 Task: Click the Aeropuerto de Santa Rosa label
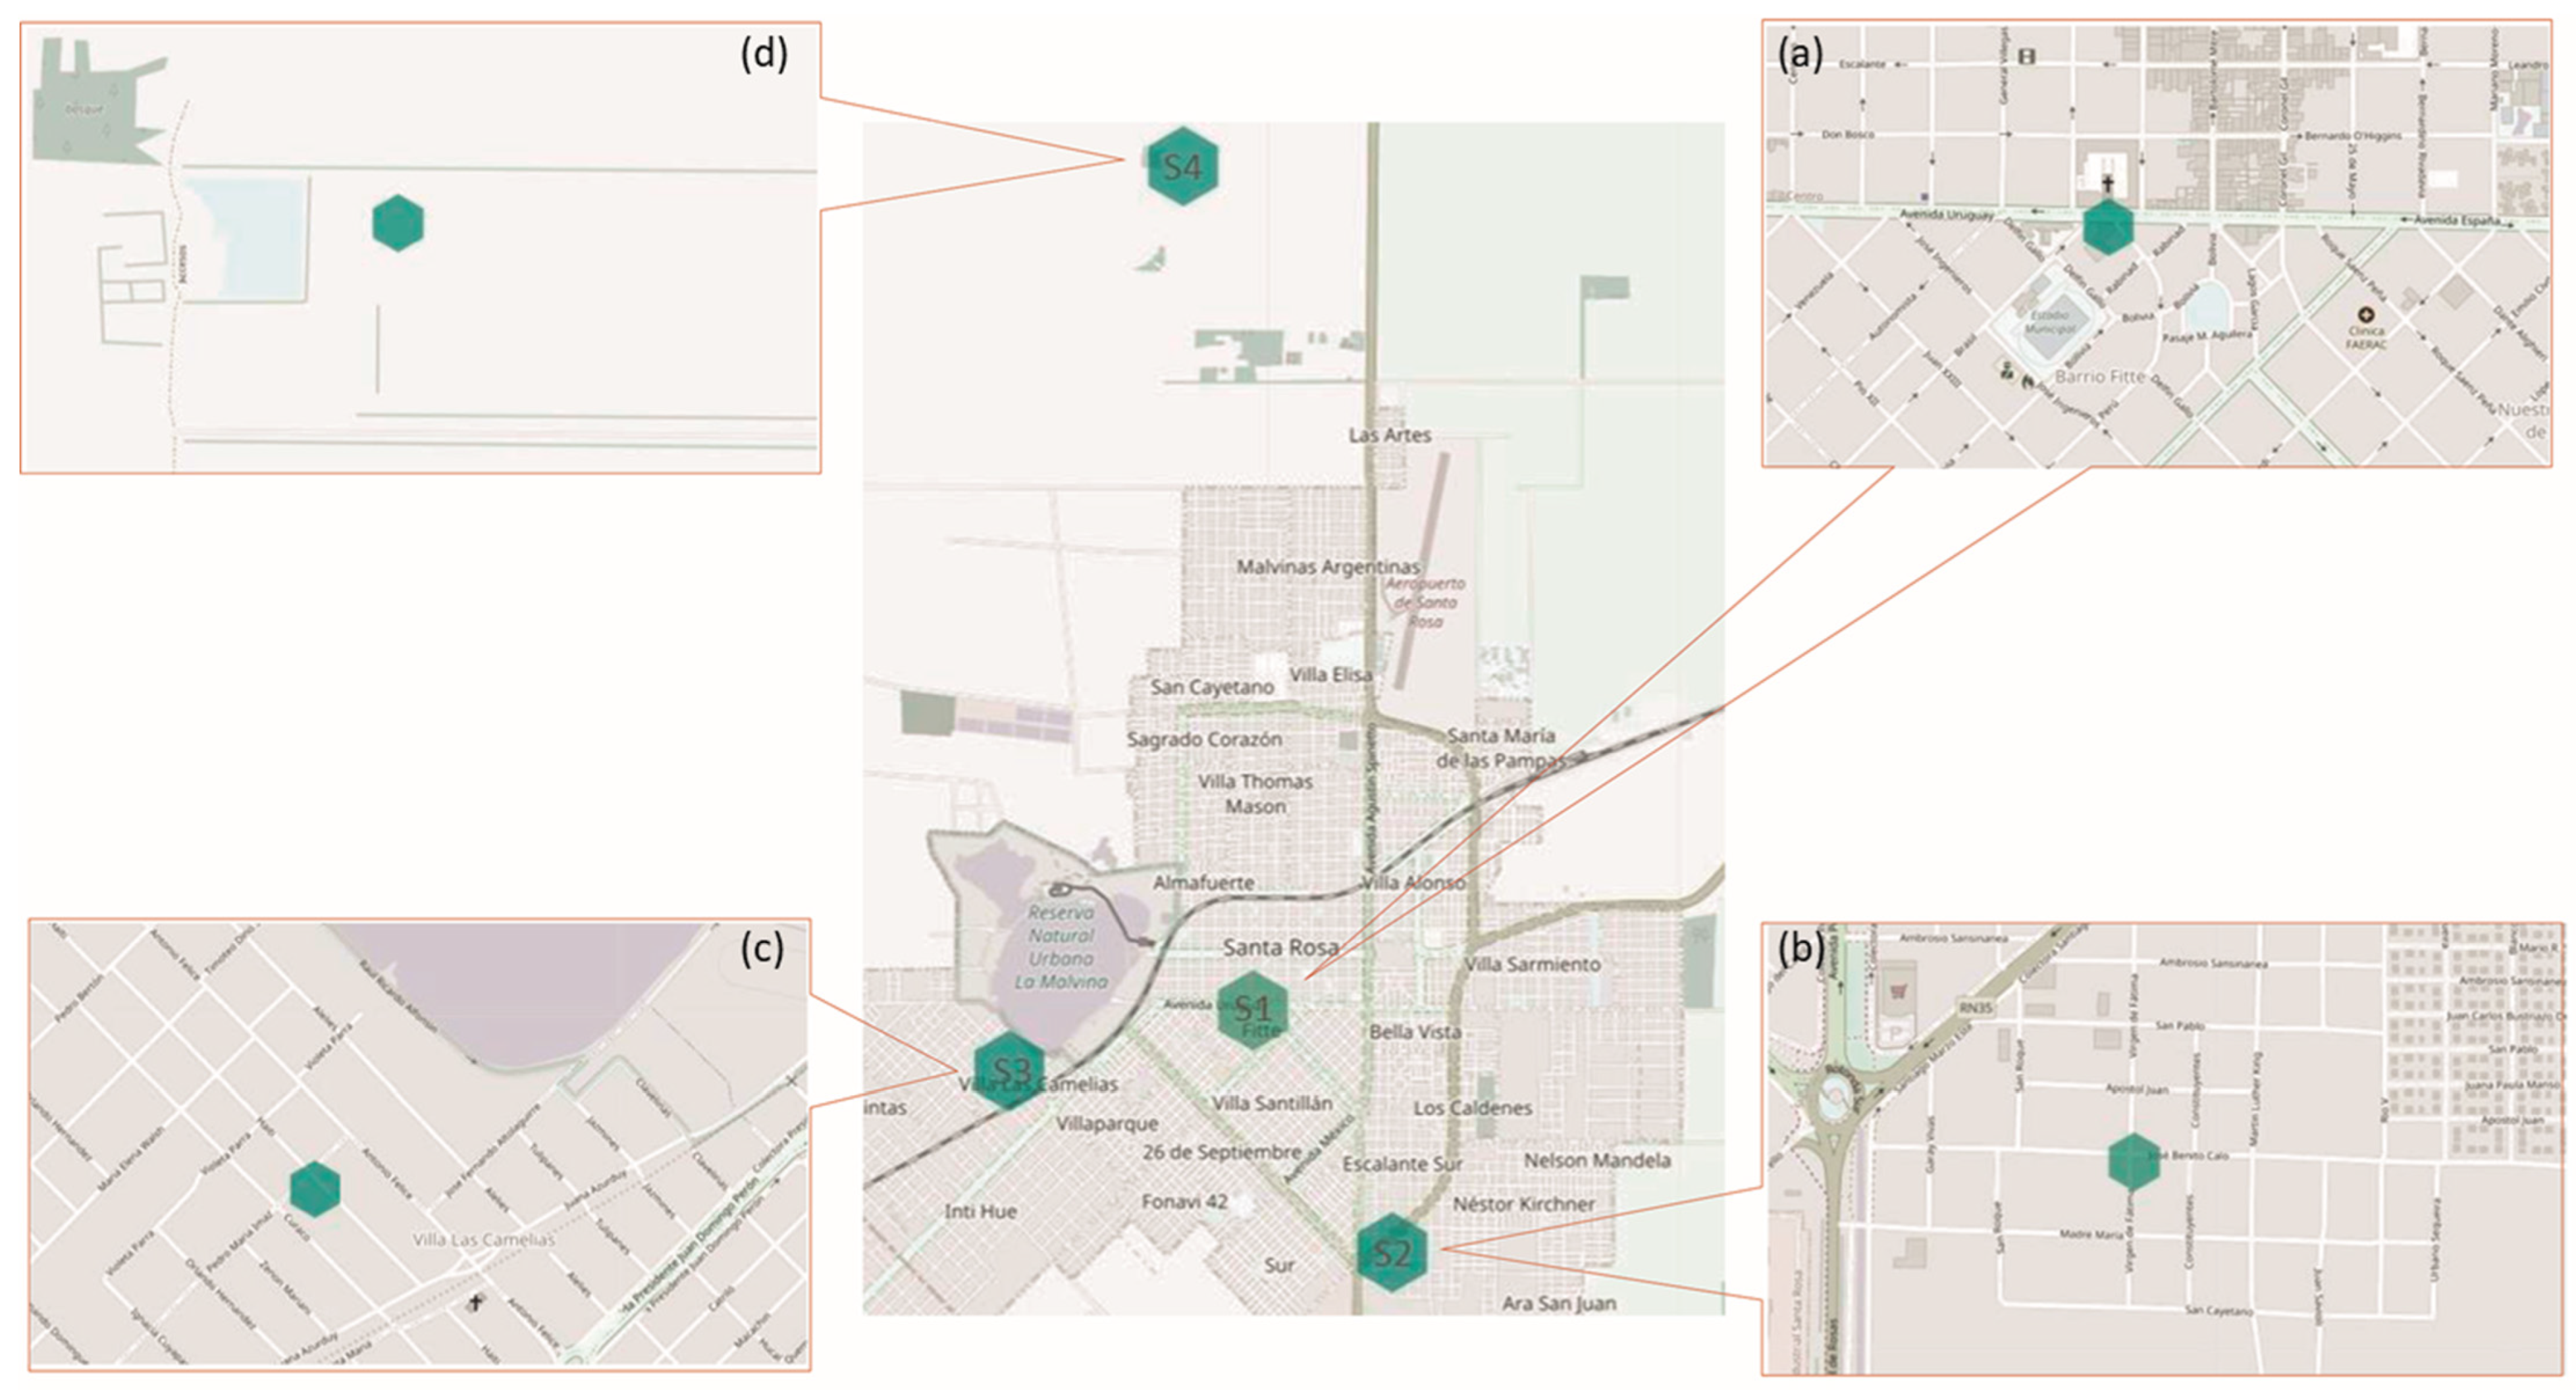tap(1426, 602)
